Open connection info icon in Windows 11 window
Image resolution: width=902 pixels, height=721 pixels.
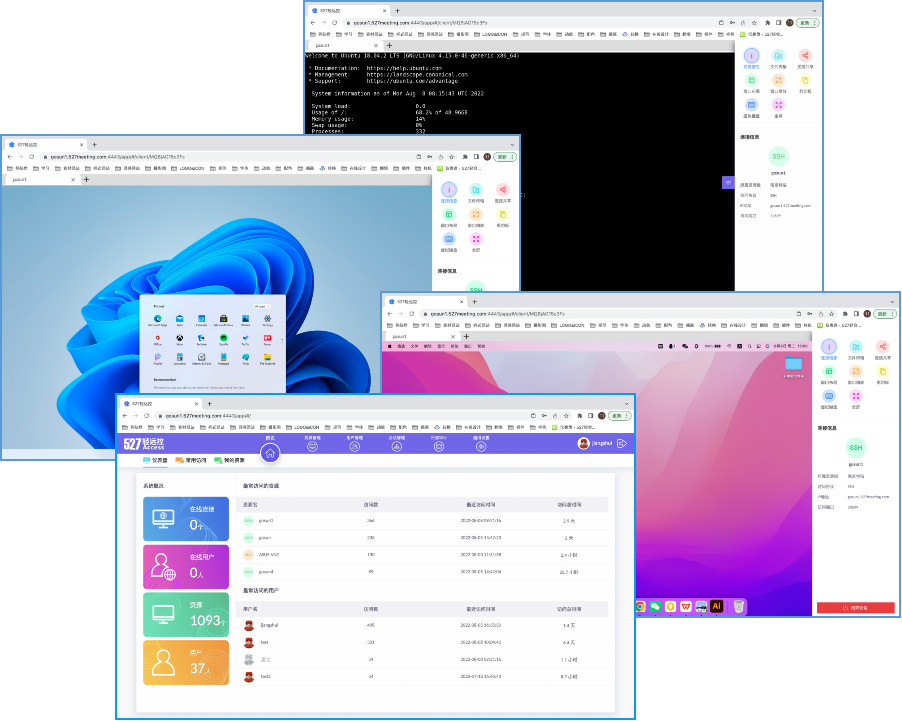point(449,190)
